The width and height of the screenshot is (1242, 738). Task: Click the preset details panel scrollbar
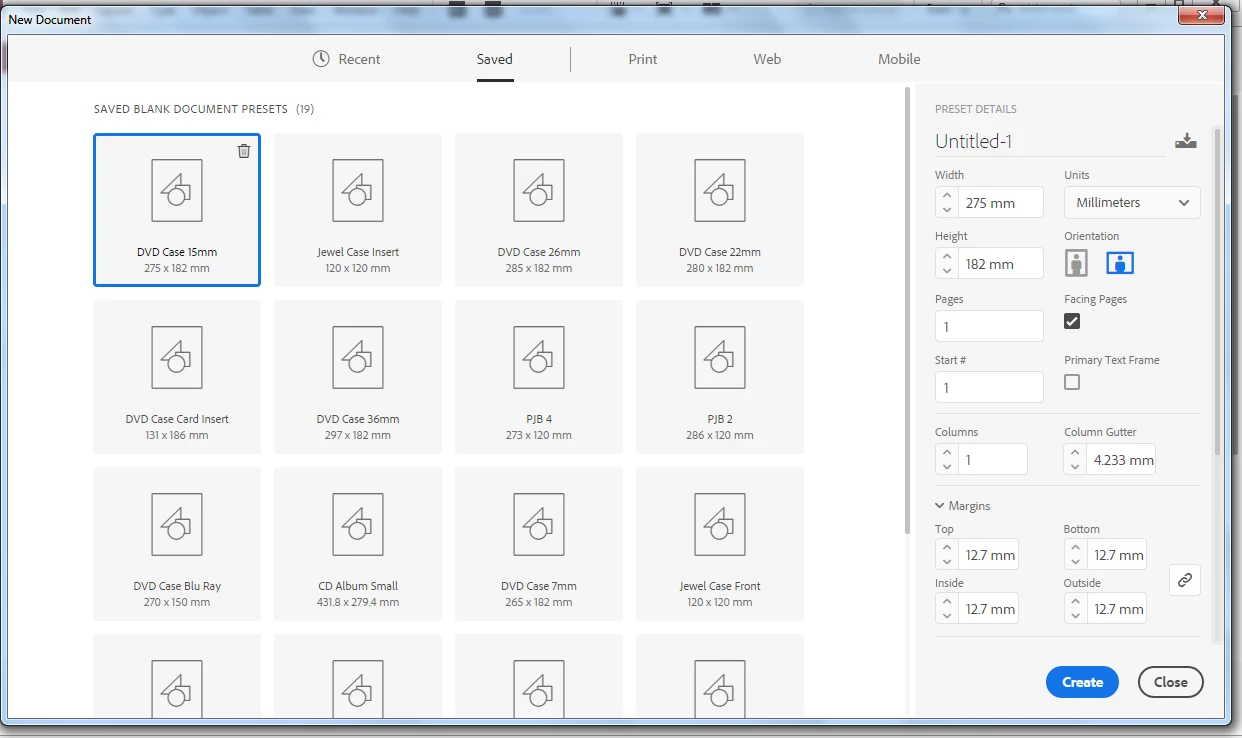[1217, 290]
